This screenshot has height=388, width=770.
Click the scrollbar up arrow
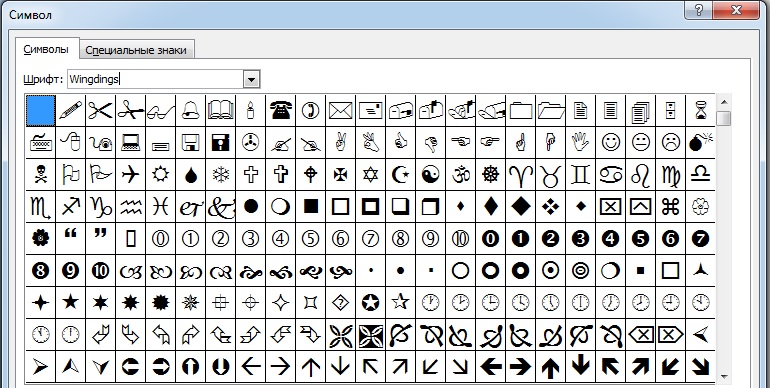[724, 102]
